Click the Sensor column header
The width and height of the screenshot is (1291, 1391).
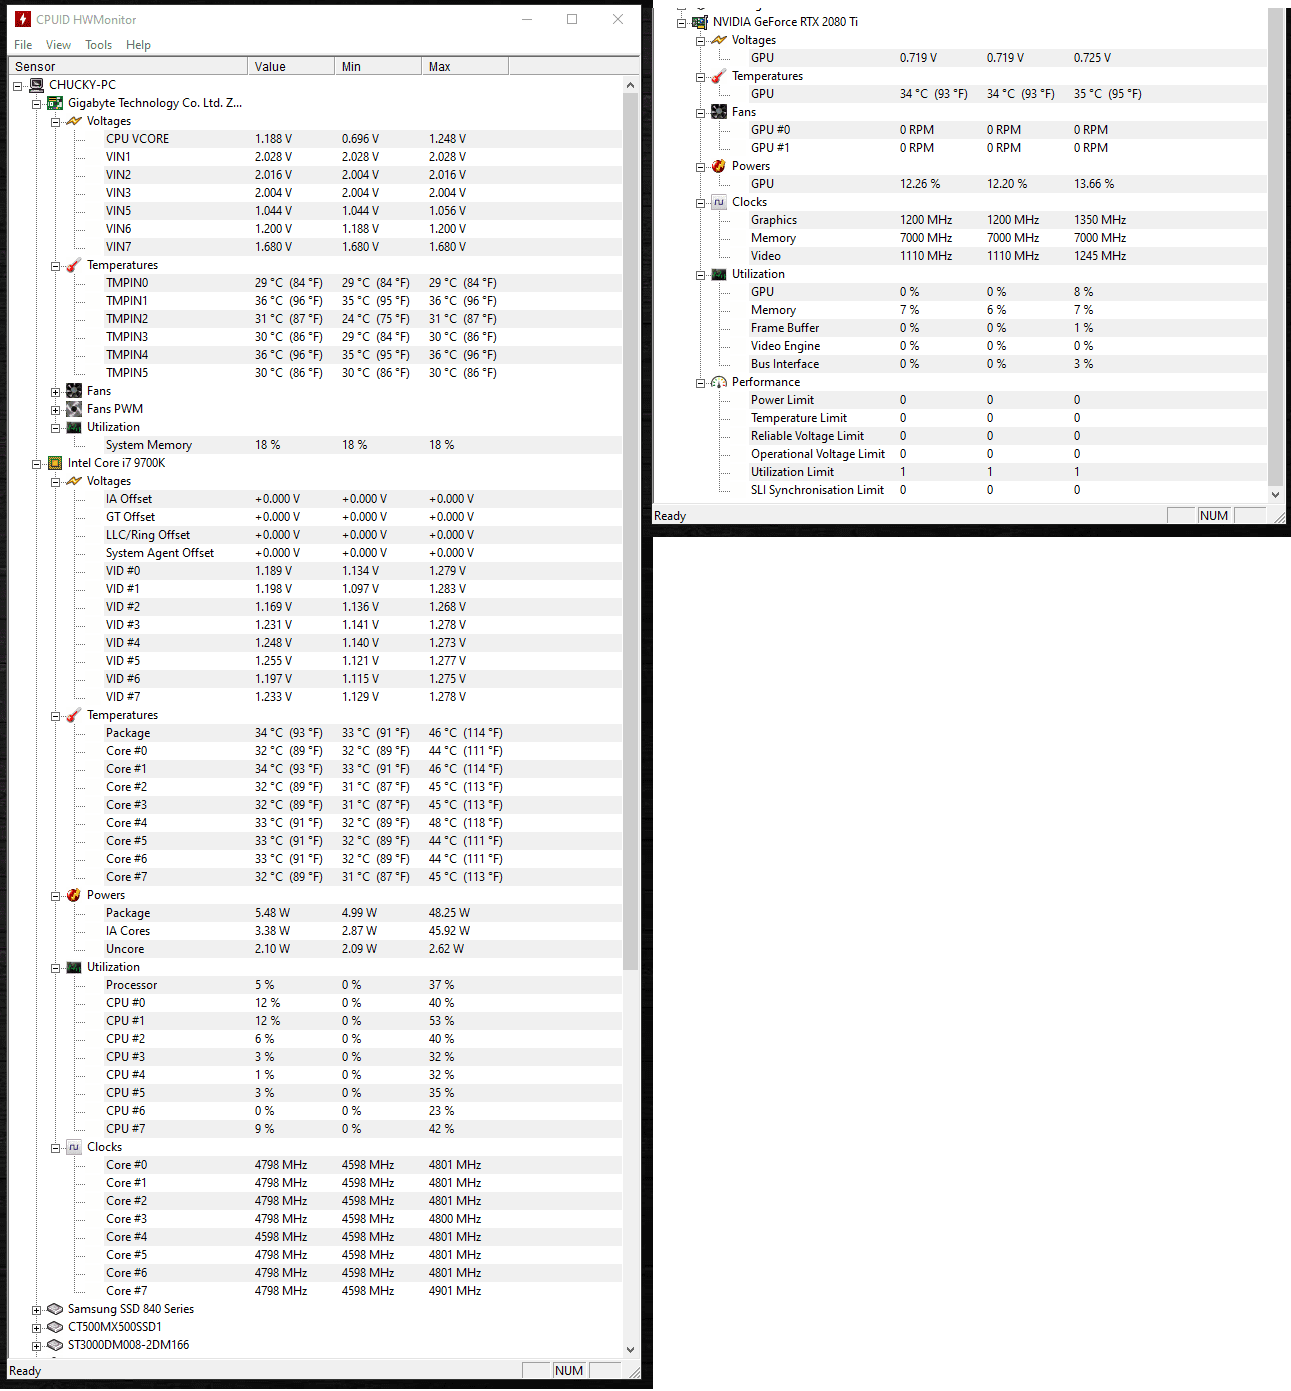point(128,67)
